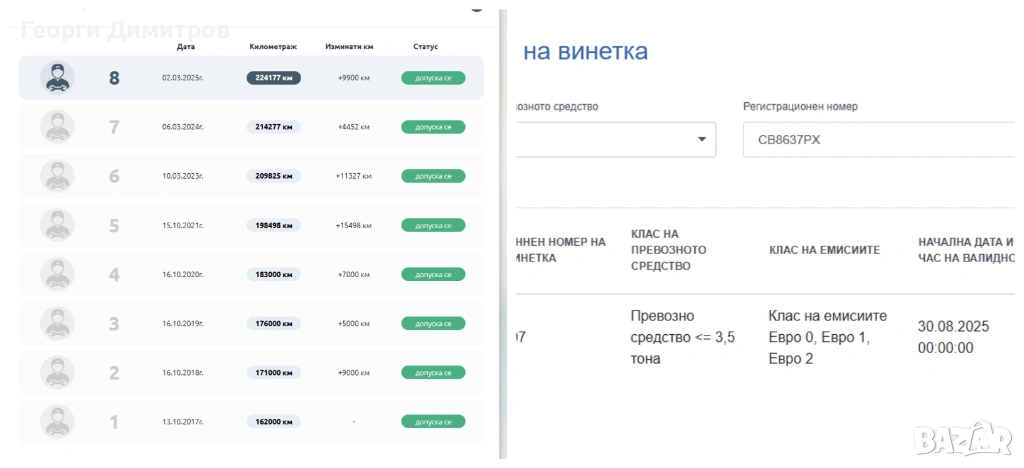The height and width of the screenshot is (468, 1024).
Task: Click the mechanic avatar icon in row 7
Action: pos(57,127)
